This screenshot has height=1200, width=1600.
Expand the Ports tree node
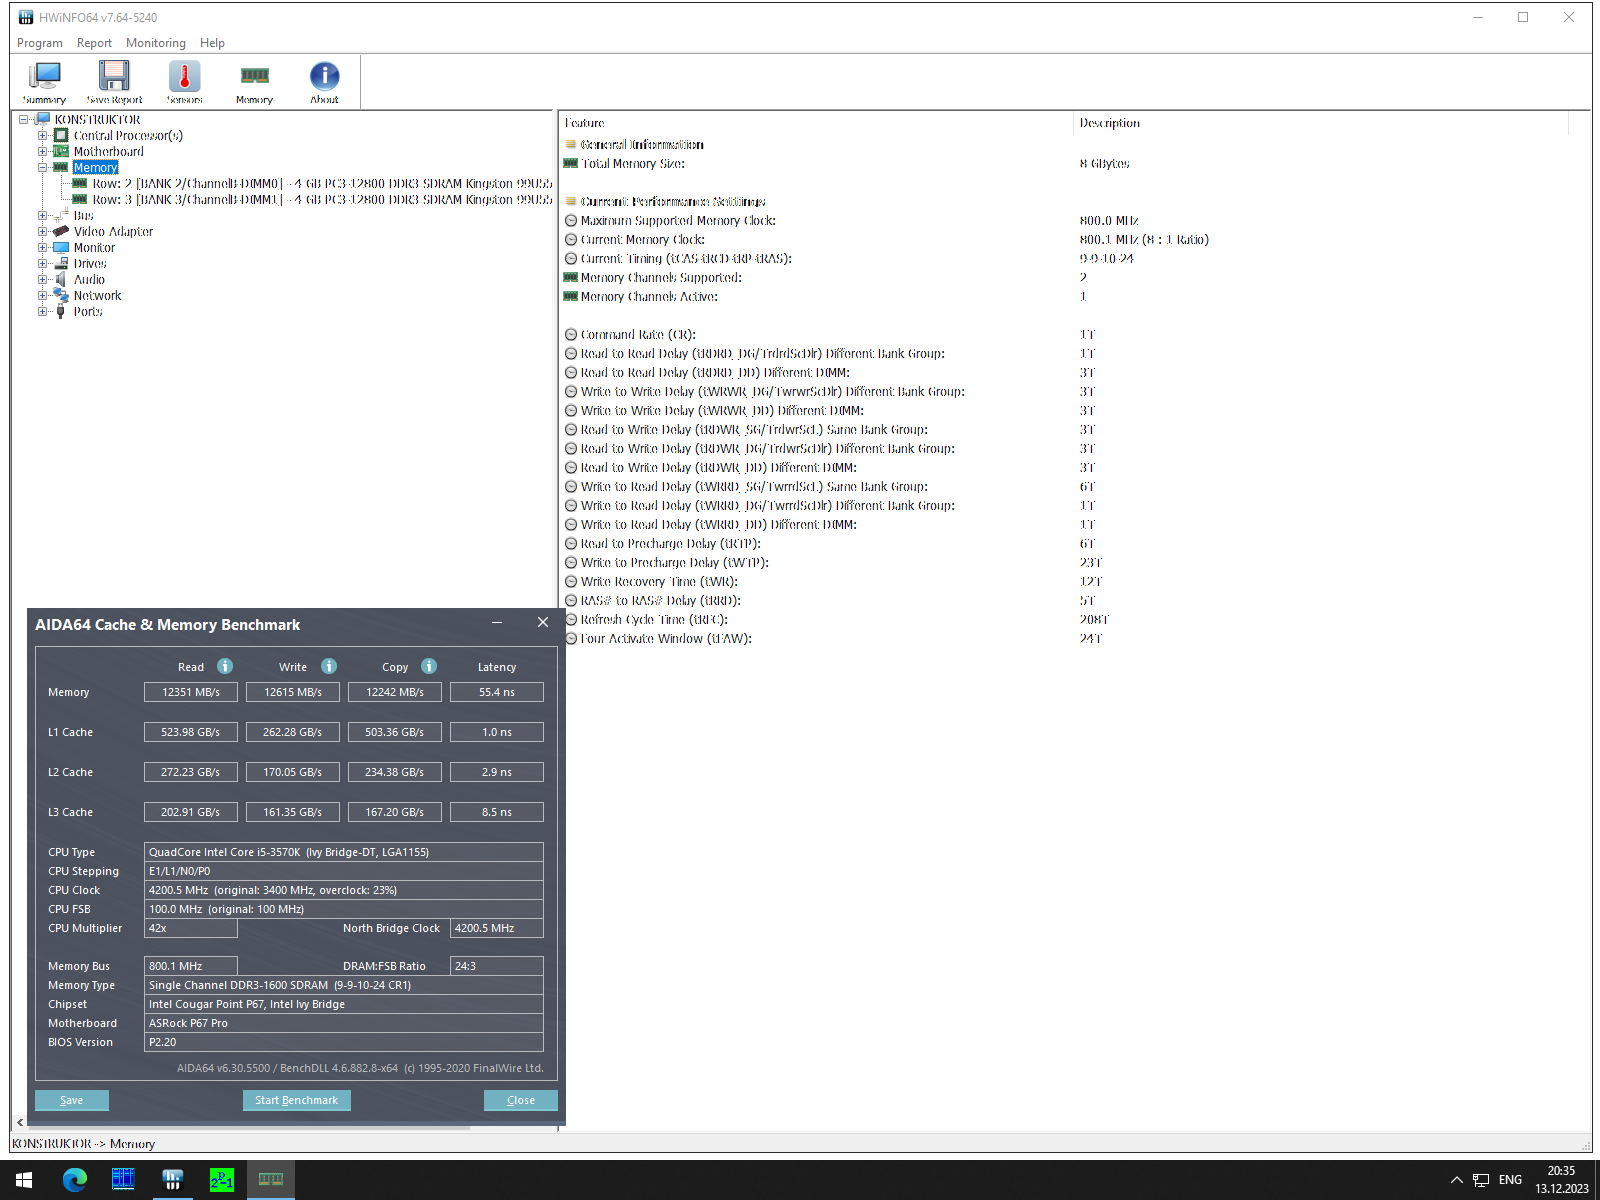coord(42,312)
